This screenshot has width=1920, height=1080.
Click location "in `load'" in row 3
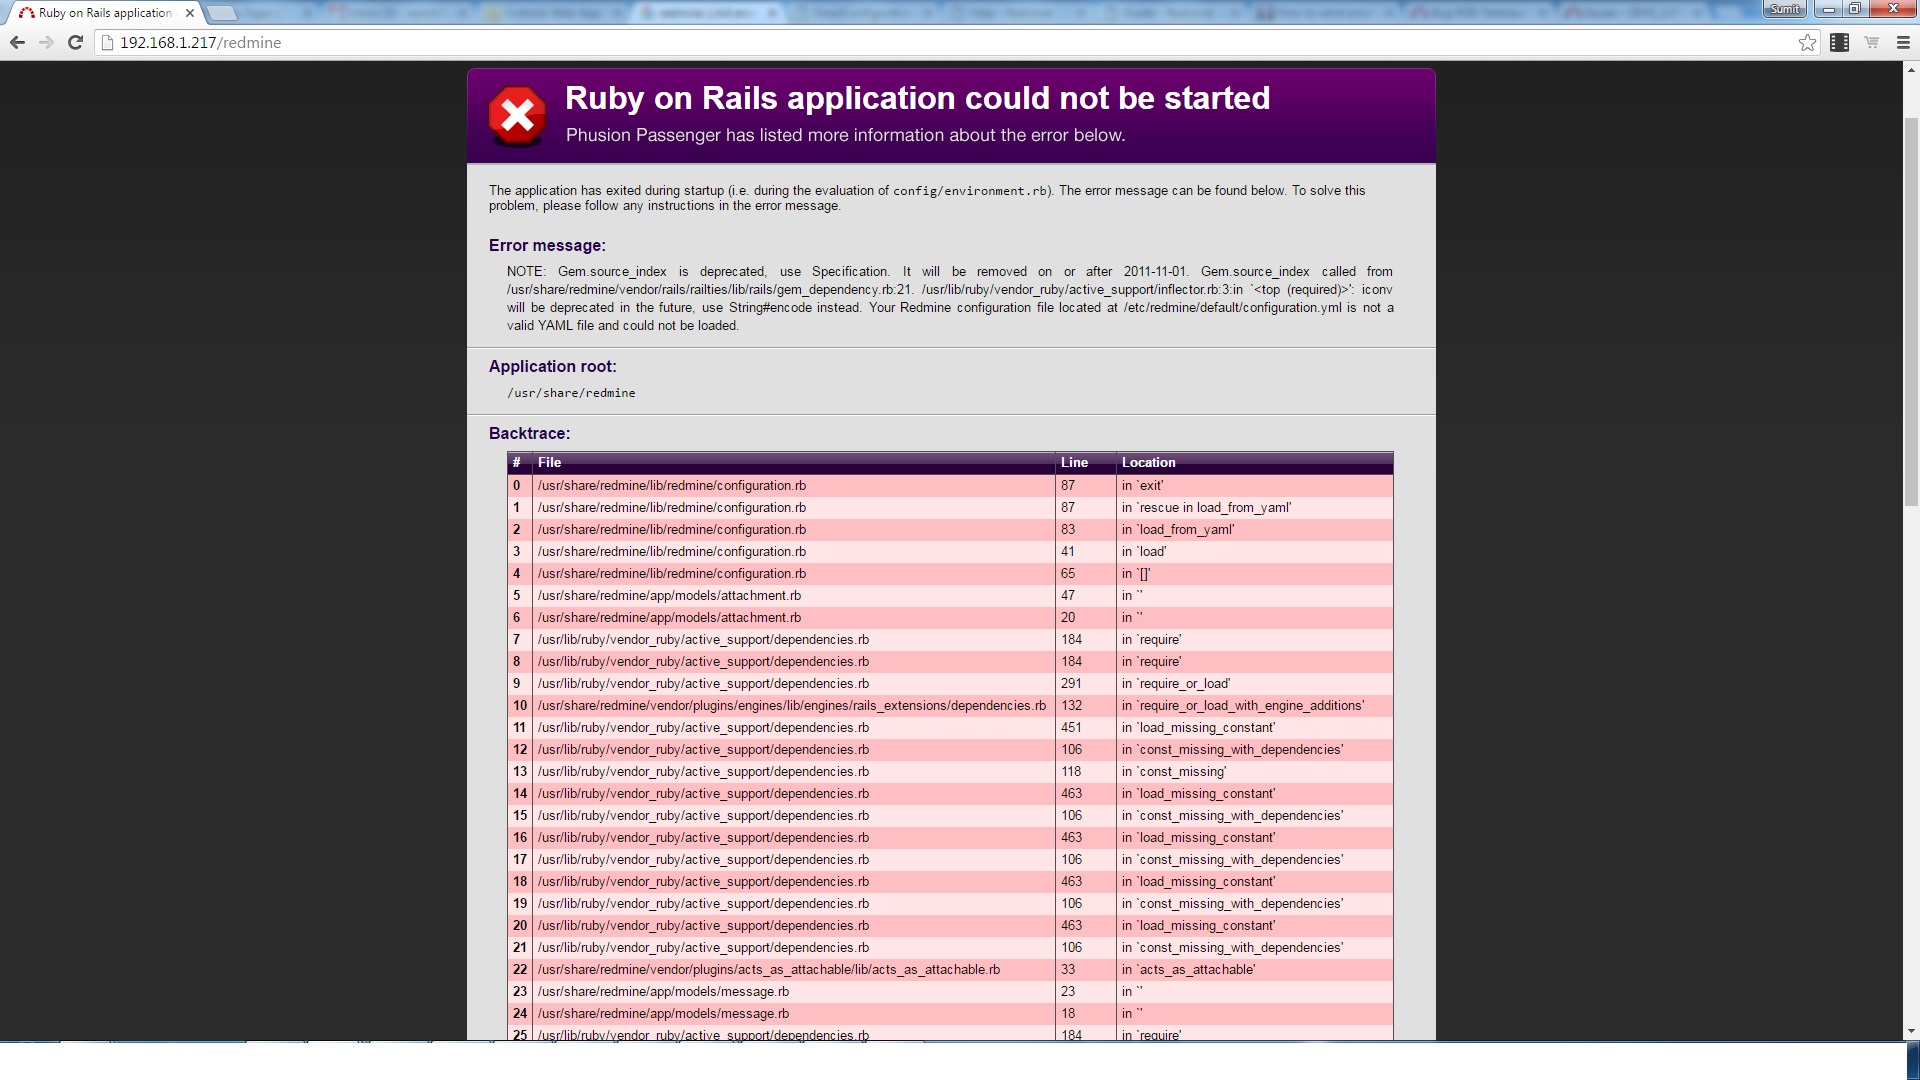(x=1143, y=551)
